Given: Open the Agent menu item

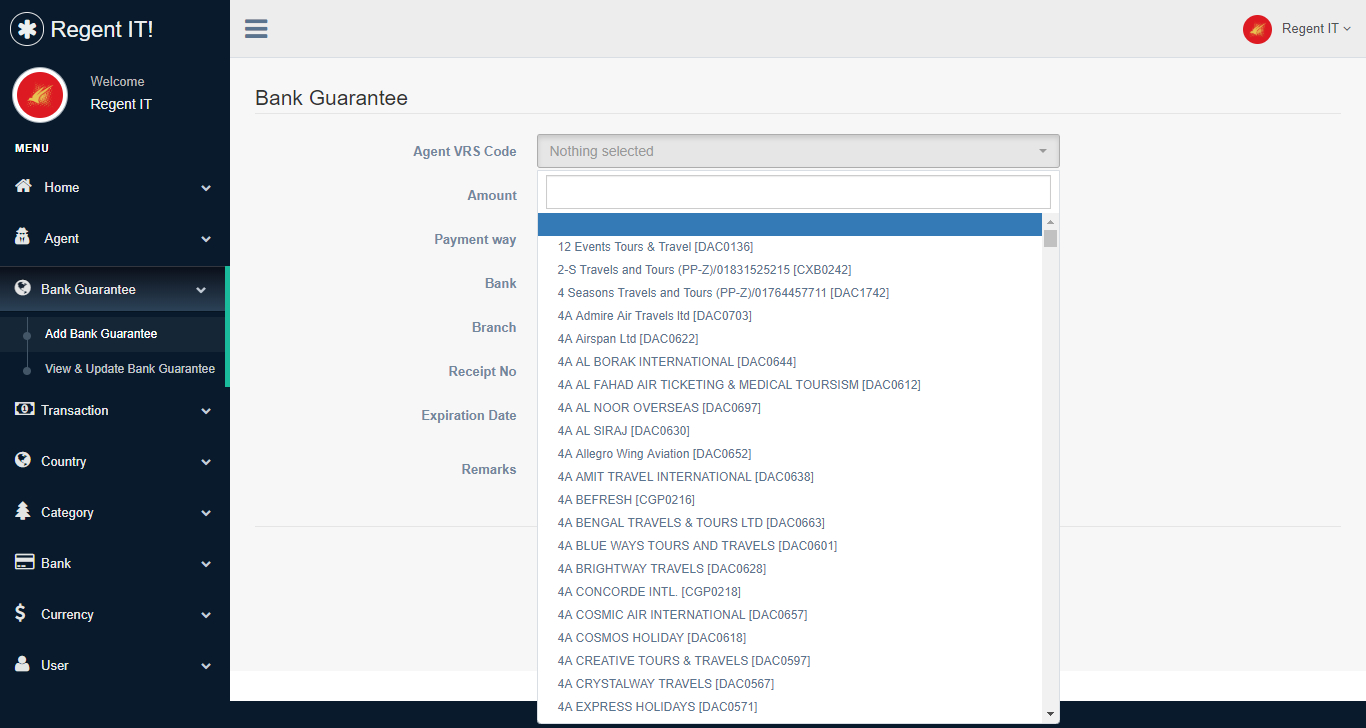Looking at the screenshot, I should click(x=115, y=238).
